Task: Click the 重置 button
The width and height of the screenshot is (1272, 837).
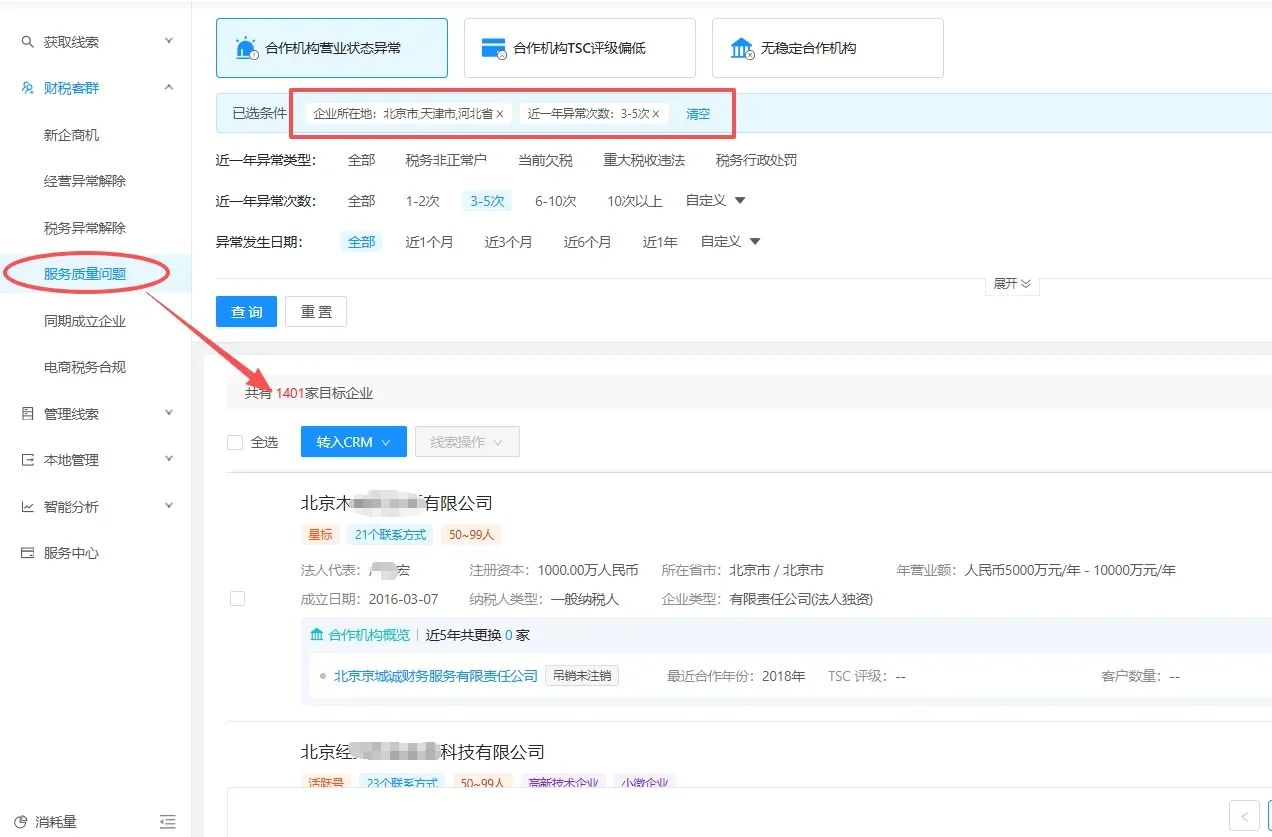Action: pyautogui.click(x=316, y=312)
